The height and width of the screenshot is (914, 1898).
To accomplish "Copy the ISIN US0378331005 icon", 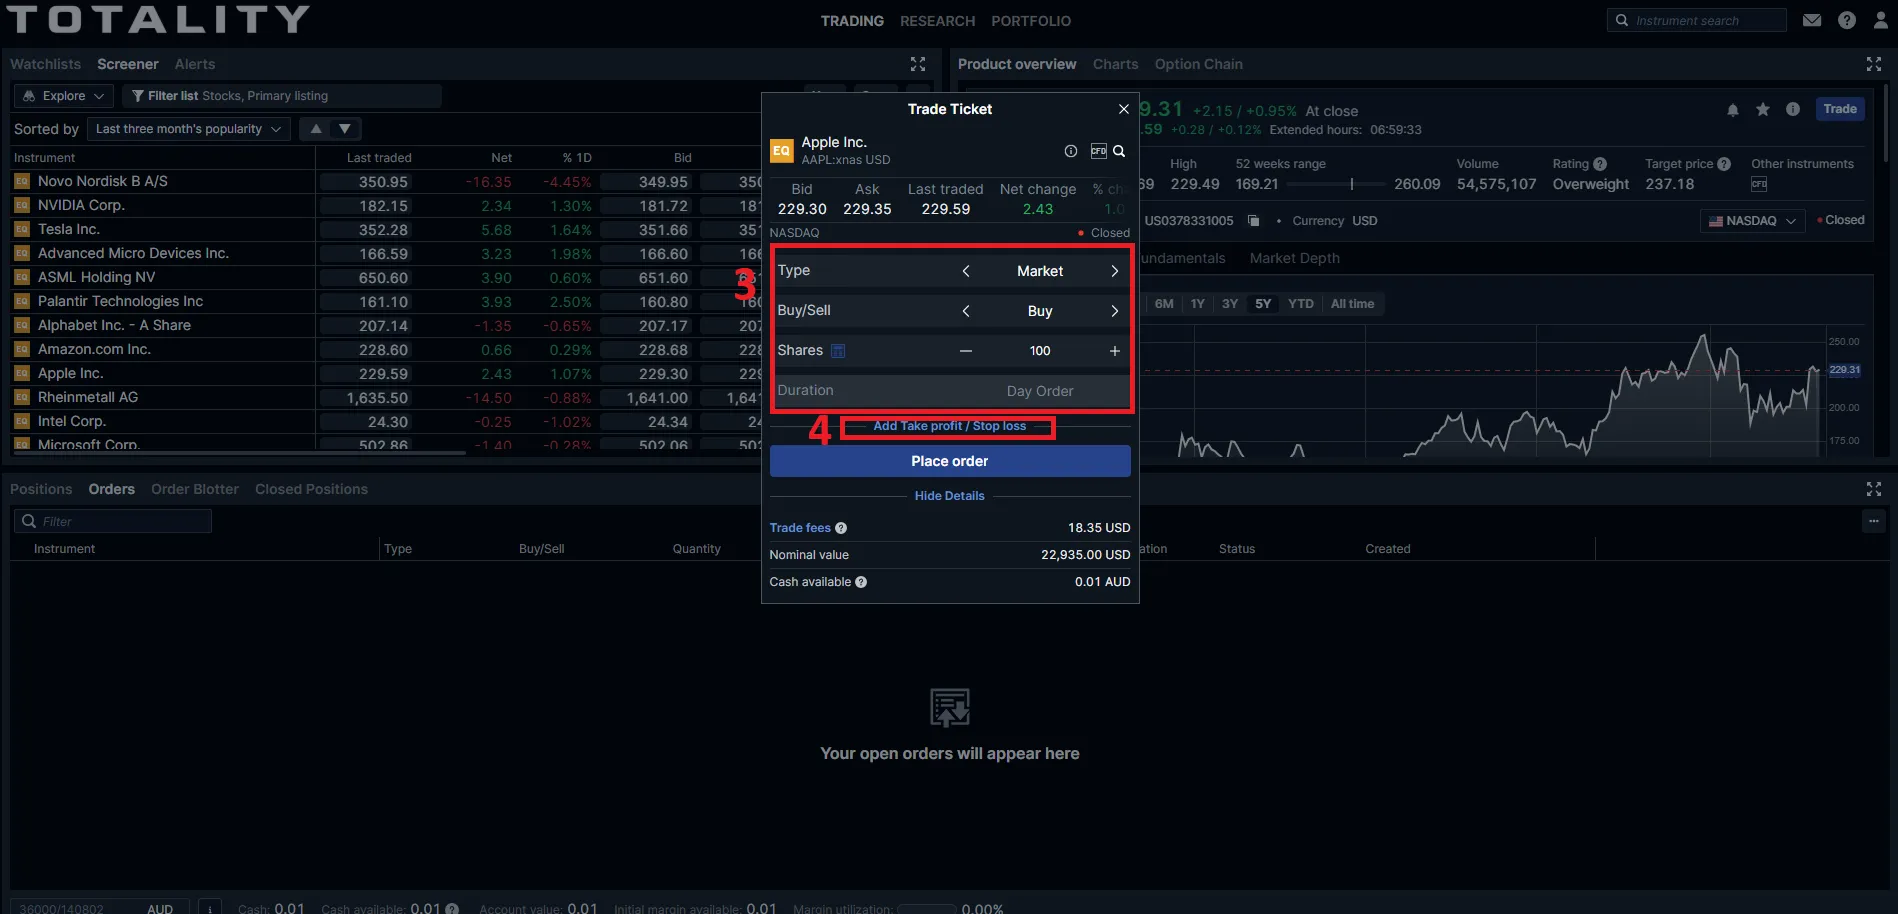I will (x=1253, y=221).
